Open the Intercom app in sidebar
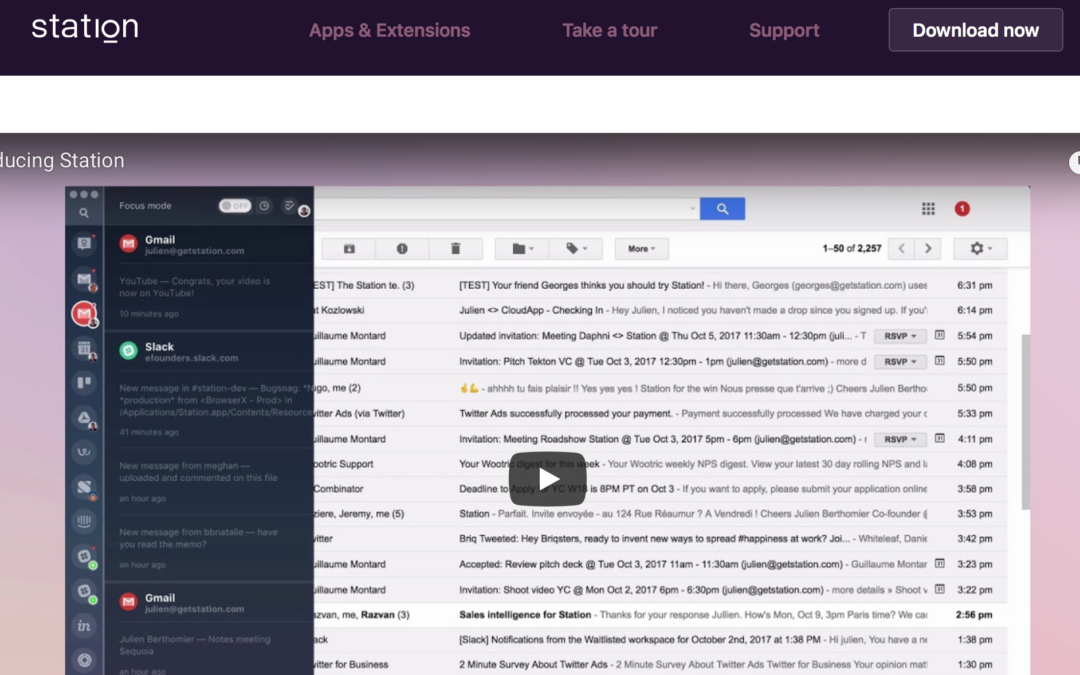 point(84,521)
